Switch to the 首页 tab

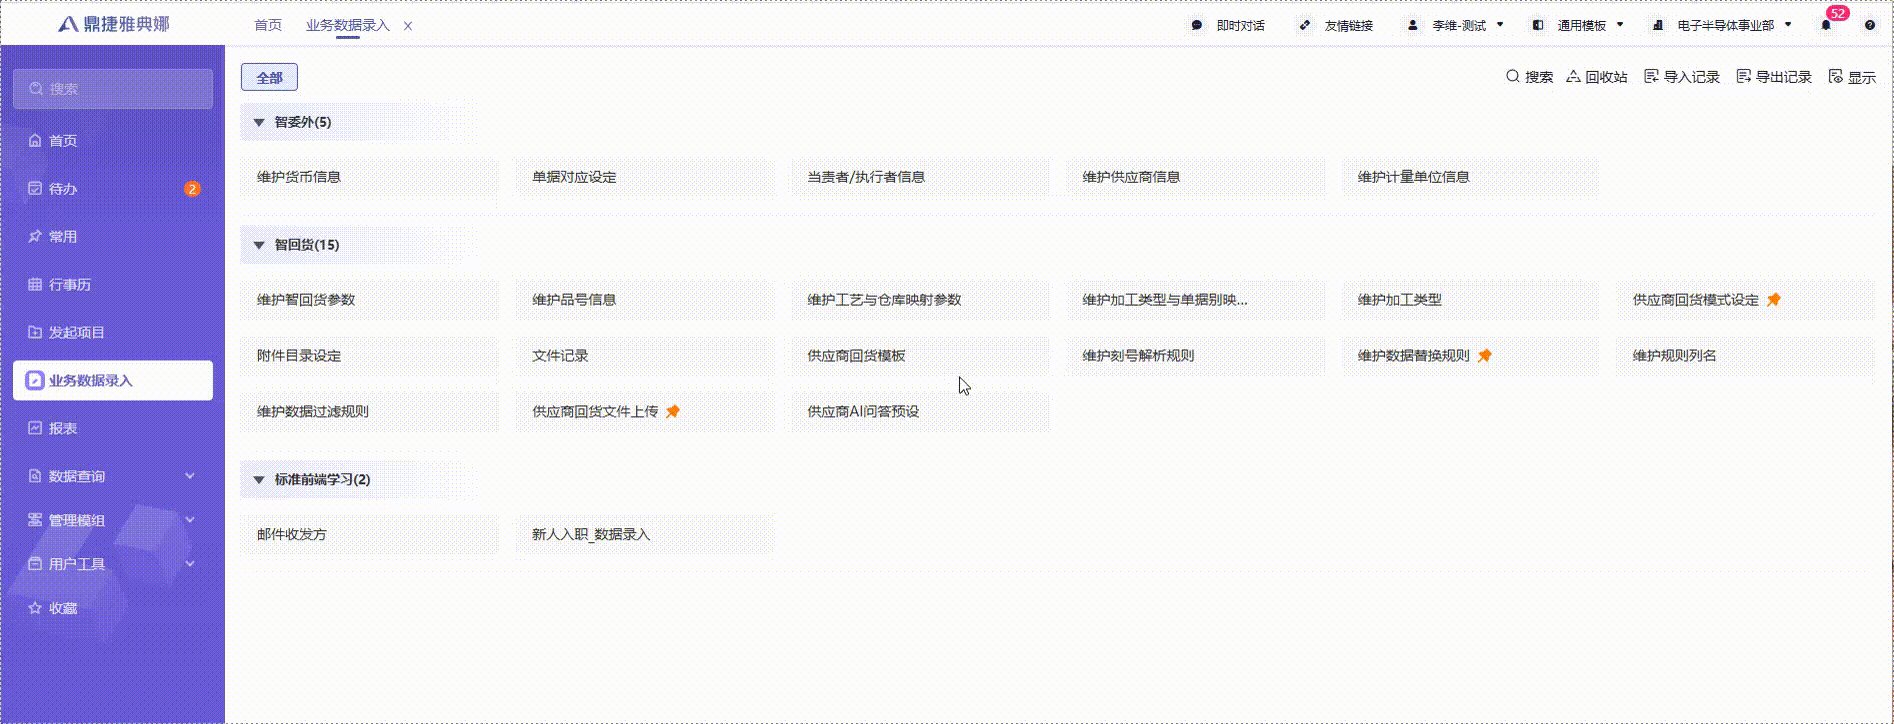(268, 26)
